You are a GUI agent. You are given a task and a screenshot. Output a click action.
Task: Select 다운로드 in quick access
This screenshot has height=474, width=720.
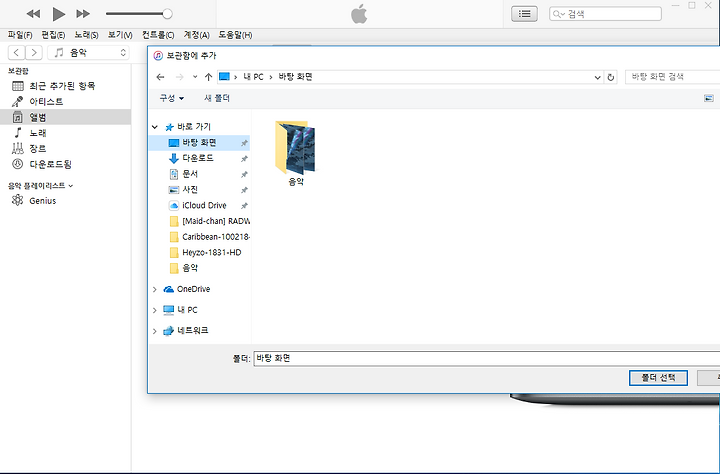click(x=199, y=158)
